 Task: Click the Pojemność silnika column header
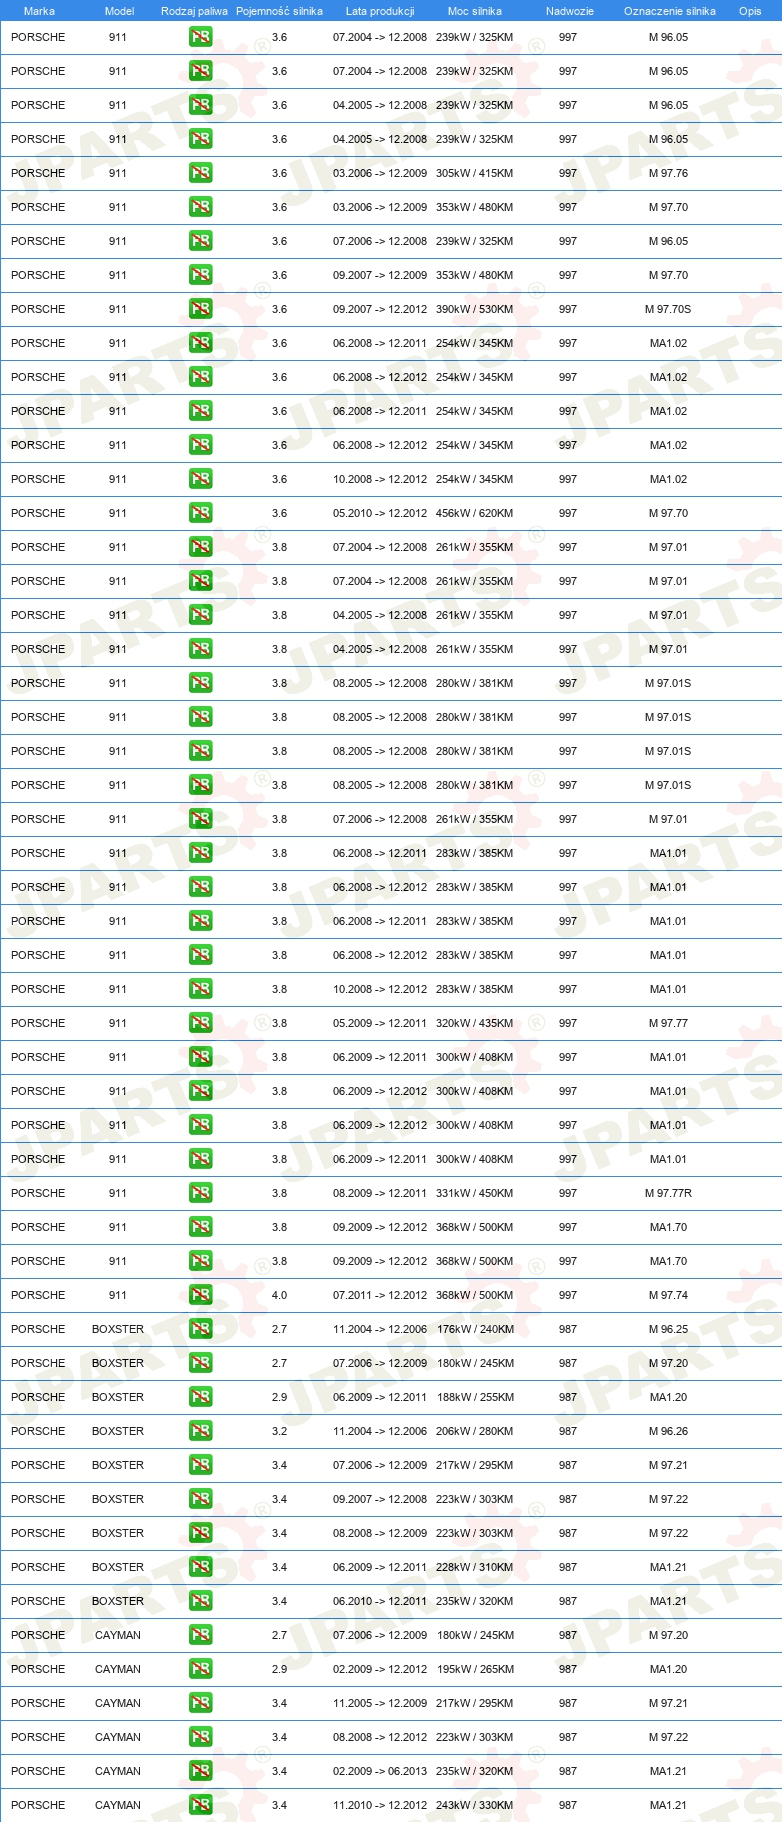click(279, 11)
